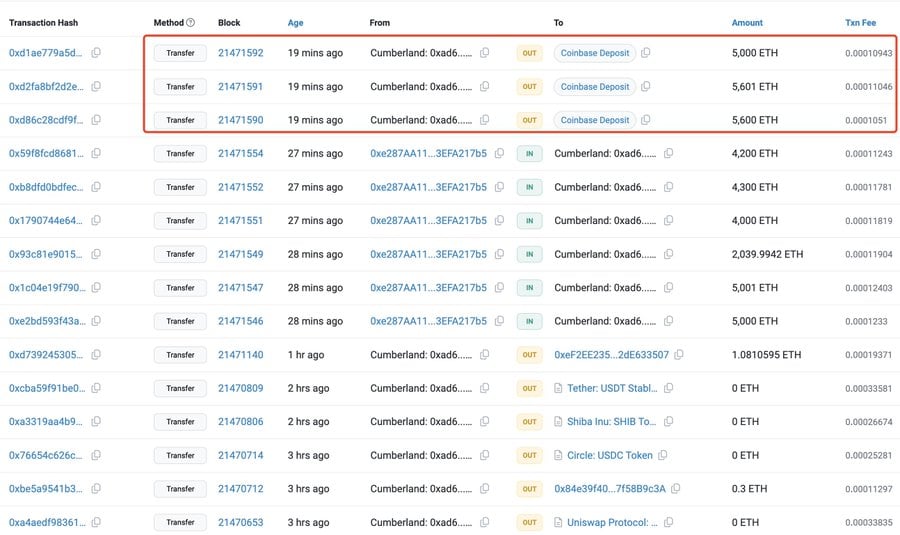Copy transaction hash 0x59f8fcd8681
900x535 pixels.
pos(96,153)
